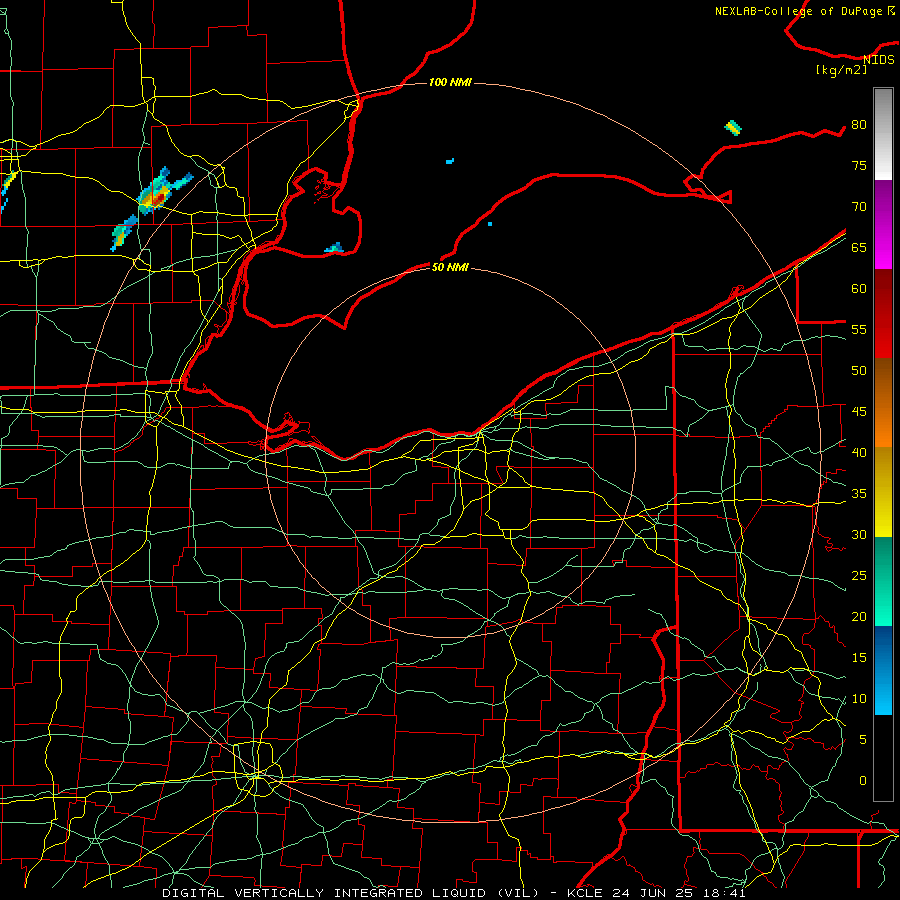Pick the red band of the color scale
Image resolution: width=900 pixels, height=900 pixels.
883,314
